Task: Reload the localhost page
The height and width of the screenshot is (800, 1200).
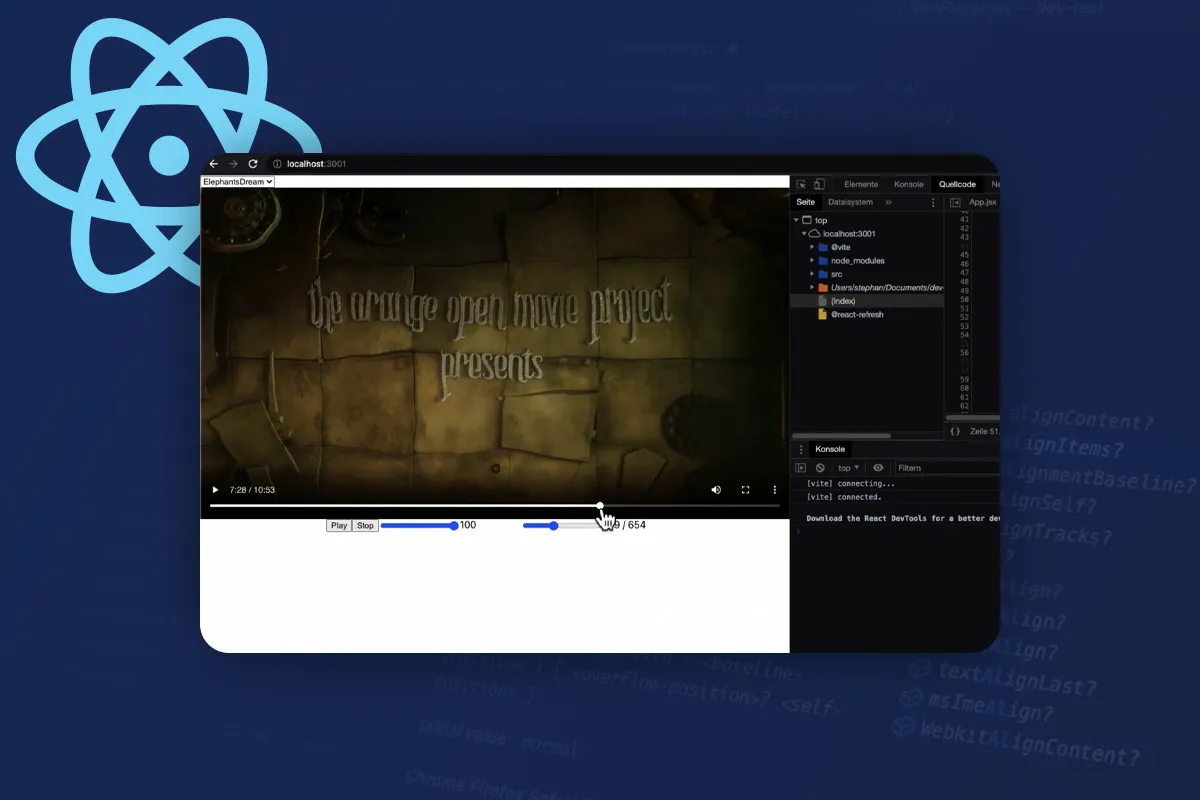Action: click(x=253, y=164)
